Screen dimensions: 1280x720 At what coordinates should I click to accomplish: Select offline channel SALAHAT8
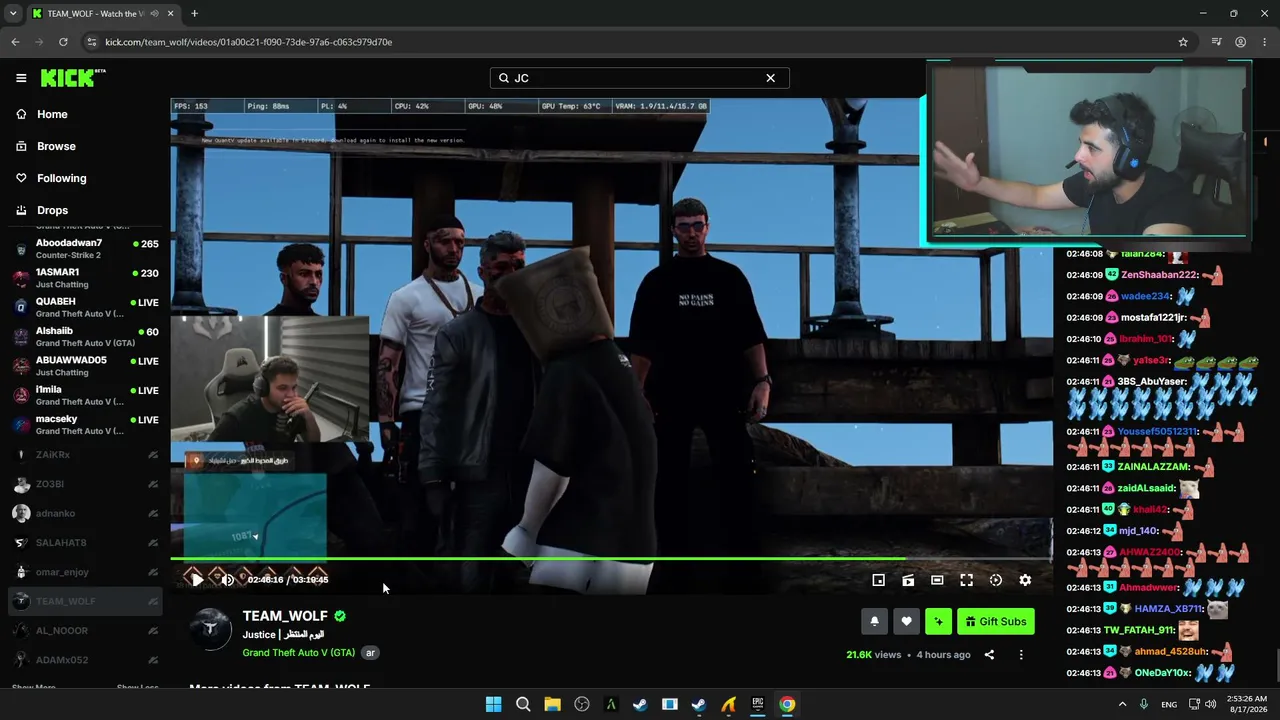[x=85, y=543]
